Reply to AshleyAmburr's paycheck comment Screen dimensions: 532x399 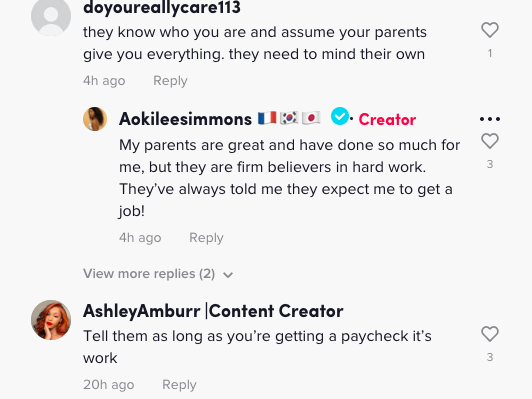click(179, 385)
